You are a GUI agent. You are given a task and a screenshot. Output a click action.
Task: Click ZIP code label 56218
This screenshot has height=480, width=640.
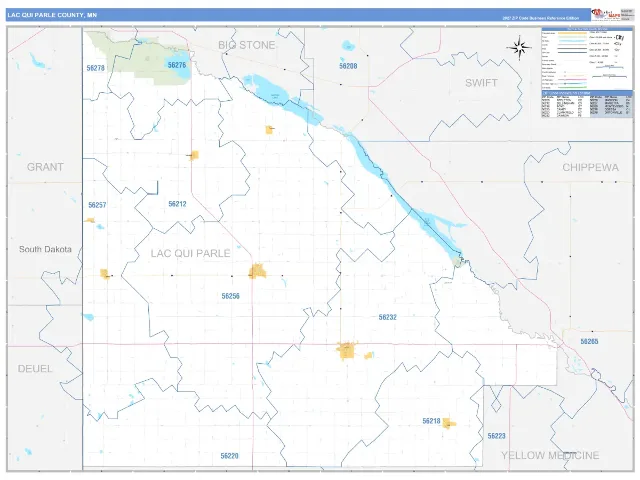(x=431, y=421)
